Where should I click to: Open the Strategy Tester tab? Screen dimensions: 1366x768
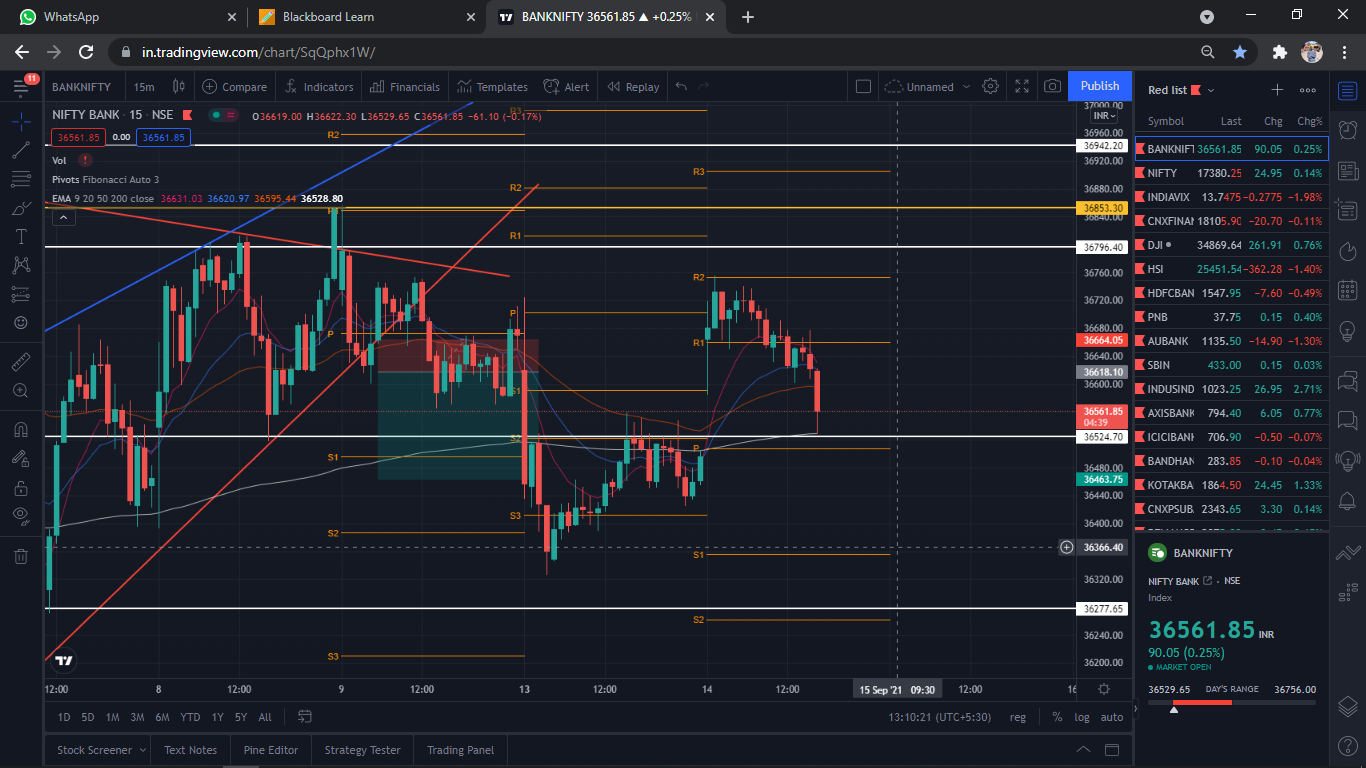click(362, 750)
